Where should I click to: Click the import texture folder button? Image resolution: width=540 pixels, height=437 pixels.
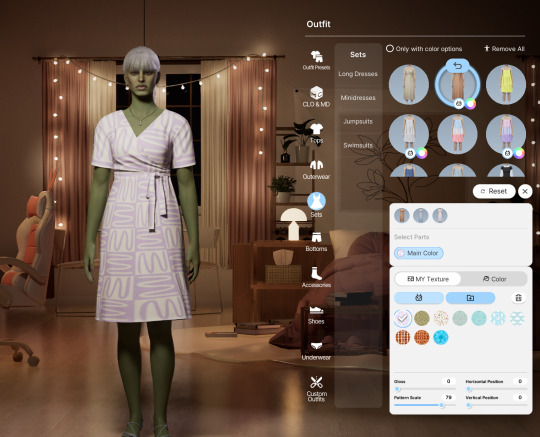pos(470,298)
